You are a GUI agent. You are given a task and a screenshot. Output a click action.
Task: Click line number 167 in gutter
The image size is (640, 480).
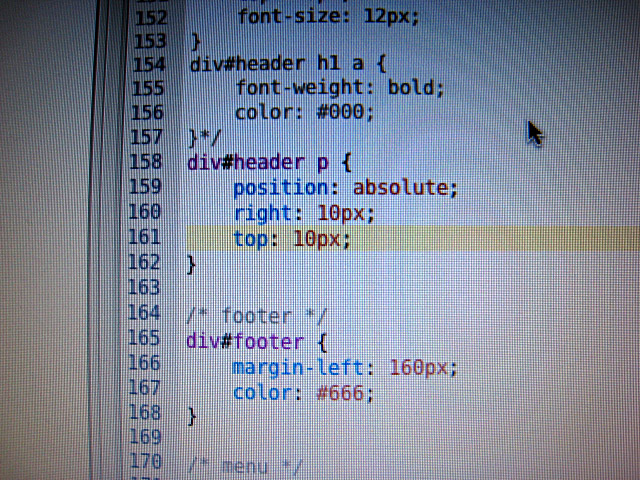[x=144, y=388]
